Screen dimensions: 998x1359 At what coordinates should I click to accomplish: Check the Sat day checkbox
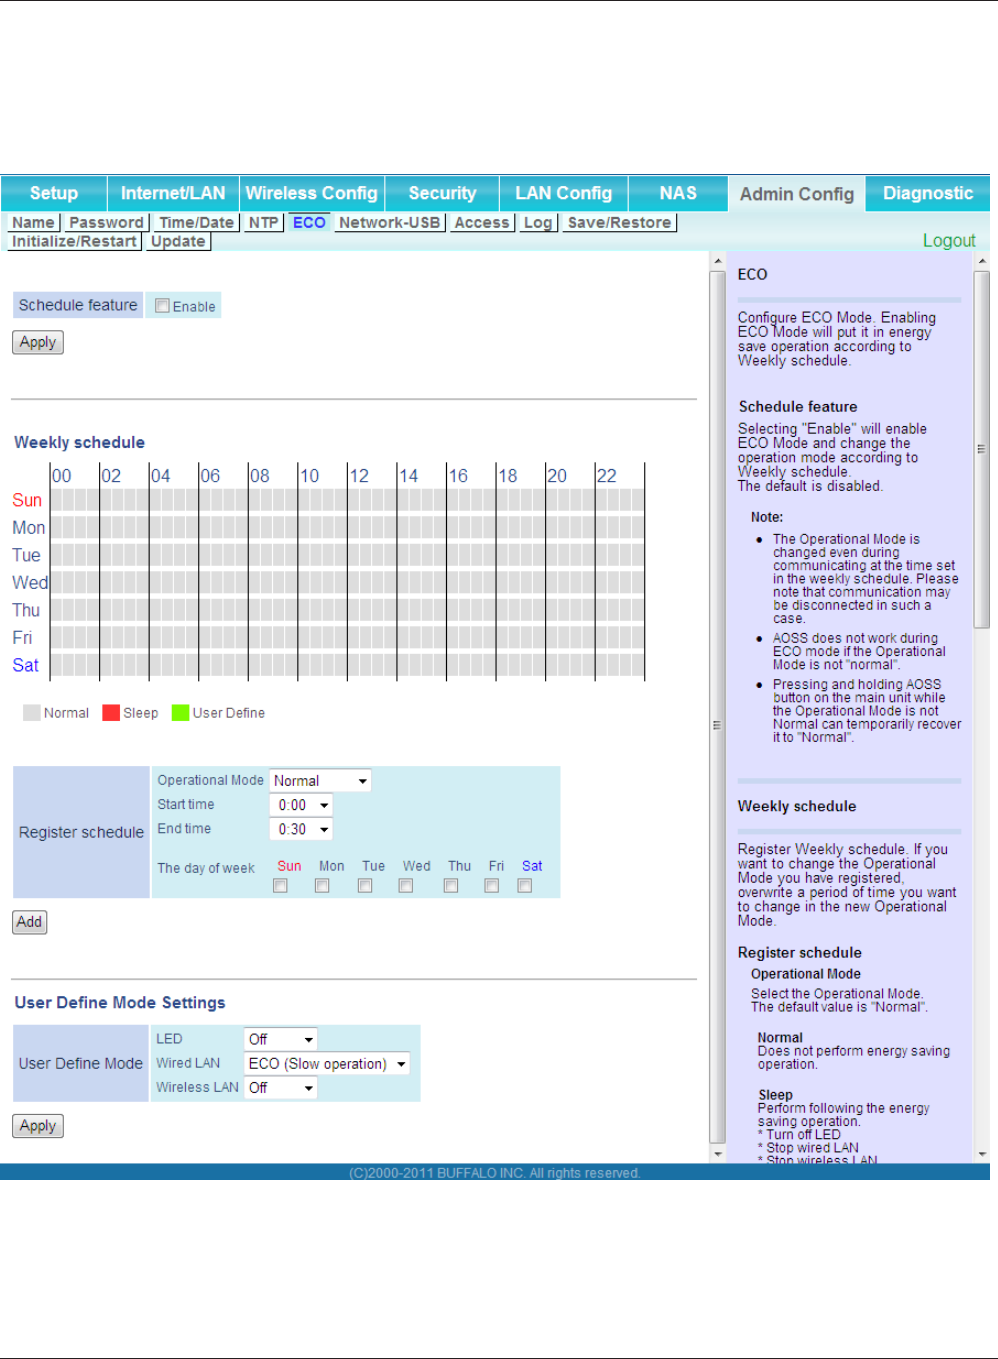coord(525,886)
